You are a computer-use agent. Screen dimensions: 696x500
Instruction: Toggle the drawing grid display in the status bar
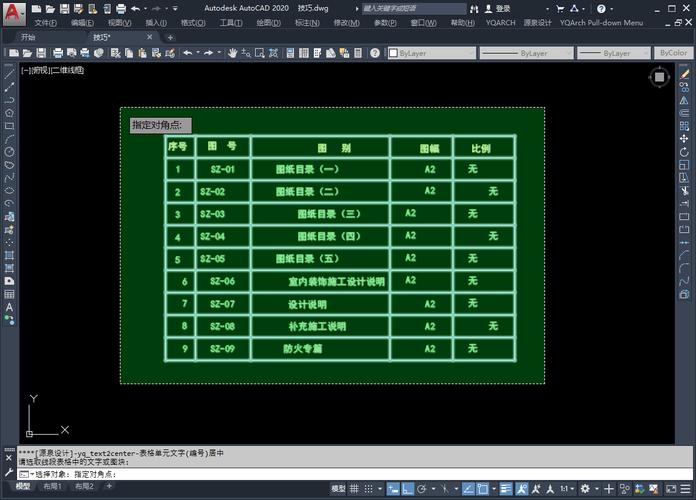pyautogui.click(x=354, y=489)
